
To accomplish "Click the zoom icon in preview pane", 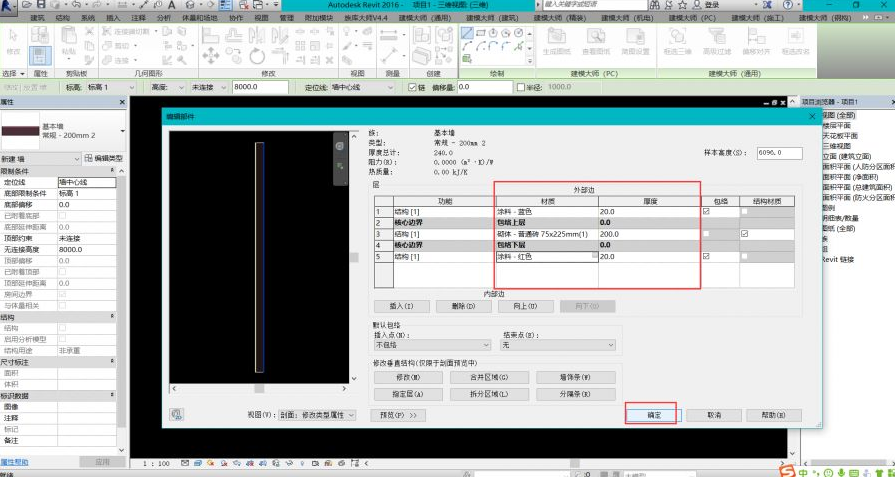I will (339, 165).
